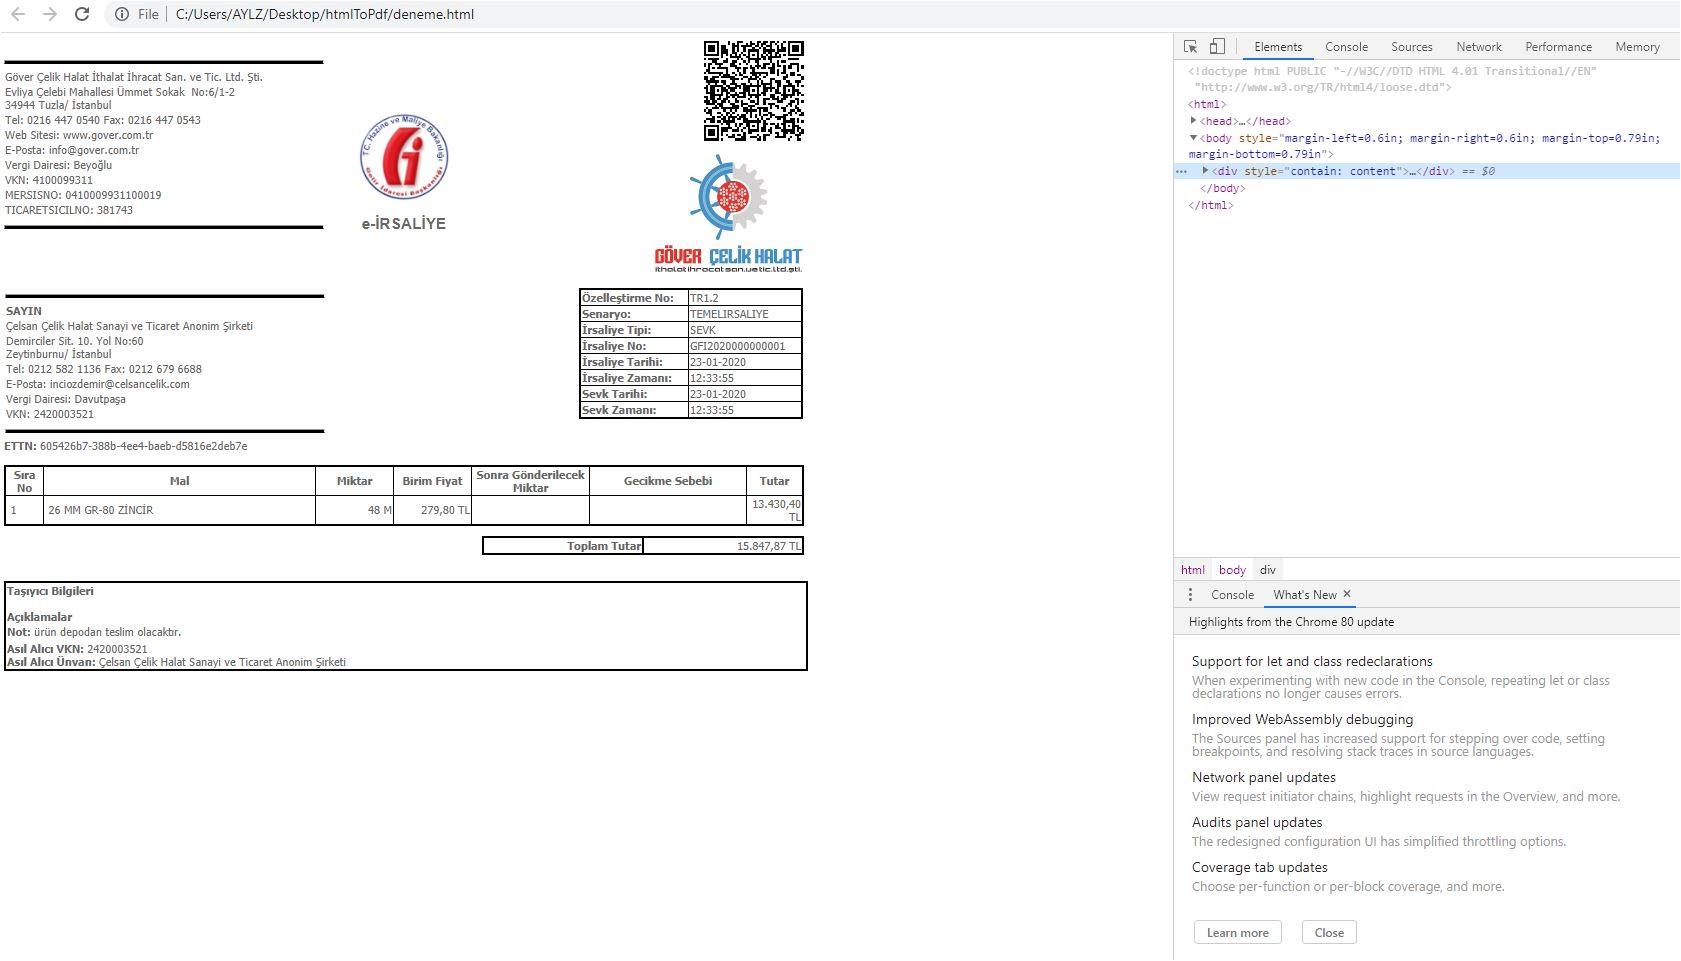Select html in the breadcrumb bar

coord(1192,570)
